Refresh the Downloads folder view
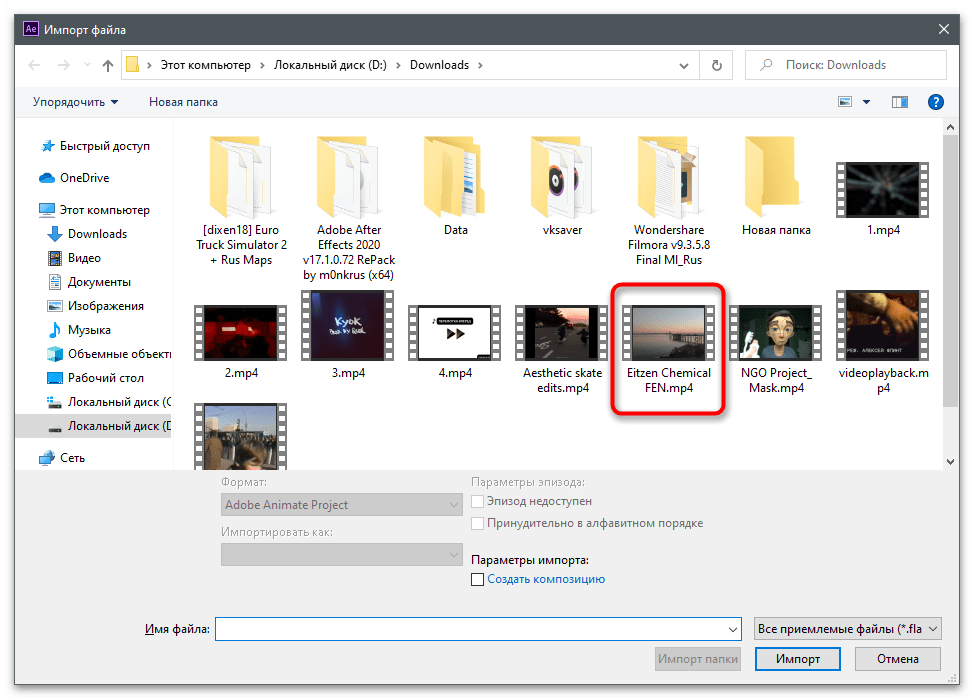Image resolution: width=974 pixels, height=699 pixels. coord(716,65)
